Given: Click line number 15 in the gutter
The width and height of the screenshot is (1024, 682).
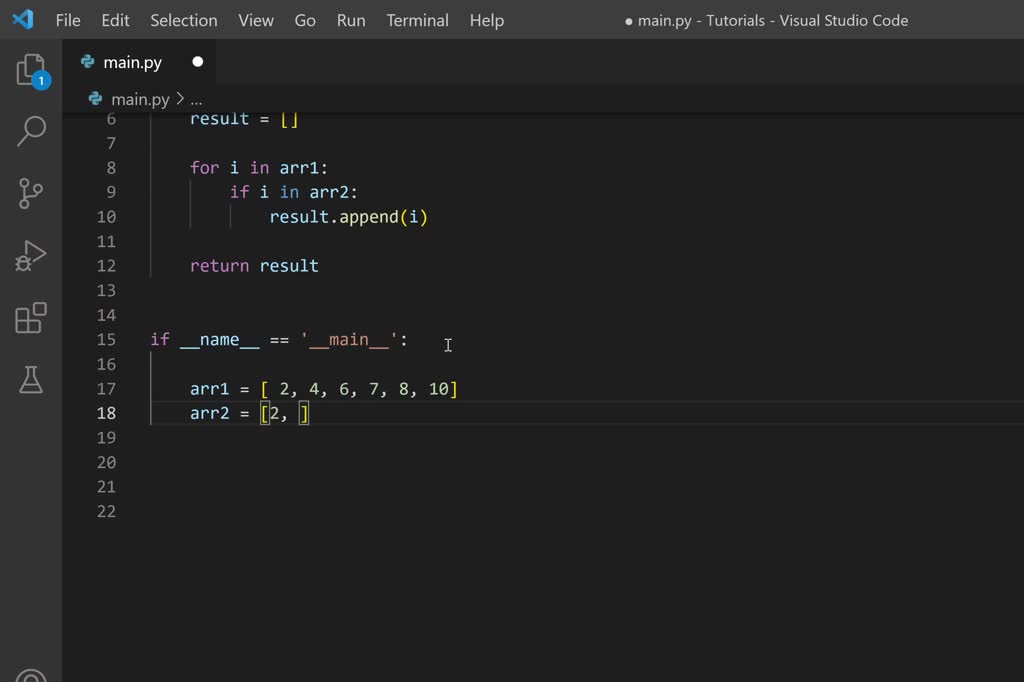Looking at the screenshot, I should 106,340.
